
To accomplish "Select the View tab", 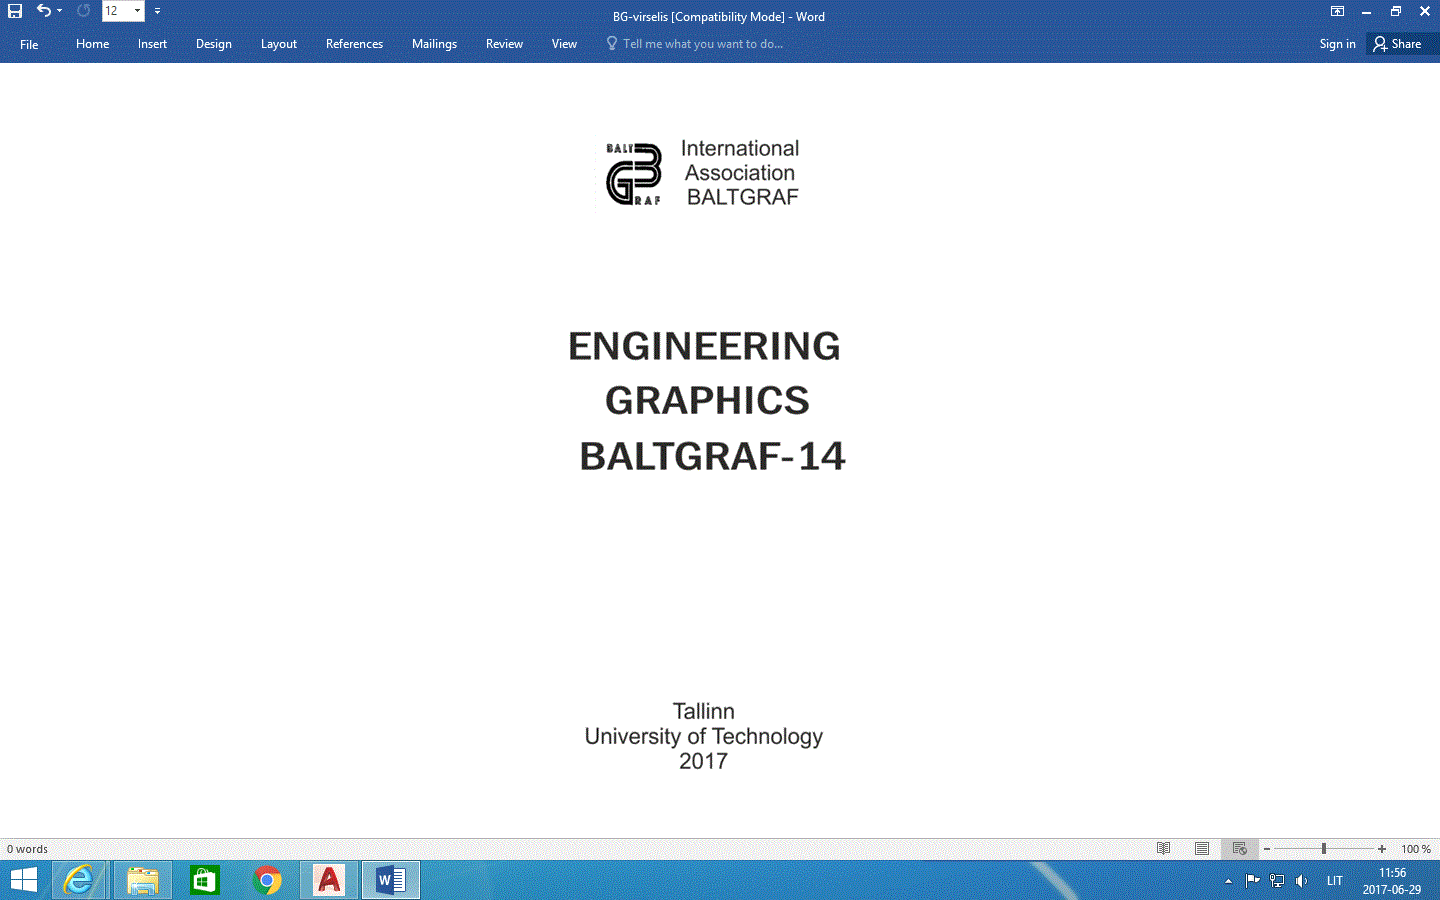I will 564,44.
